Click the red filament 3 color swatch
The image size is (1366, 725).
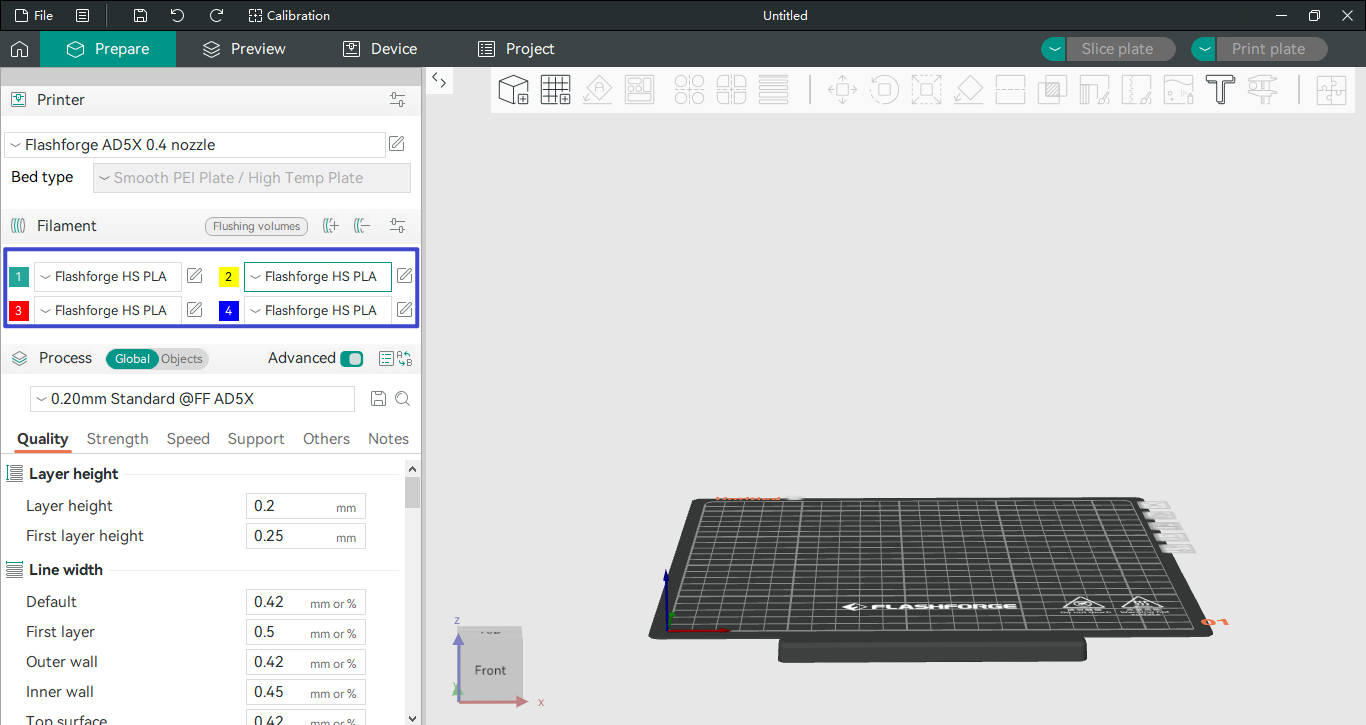coord(19,311)
